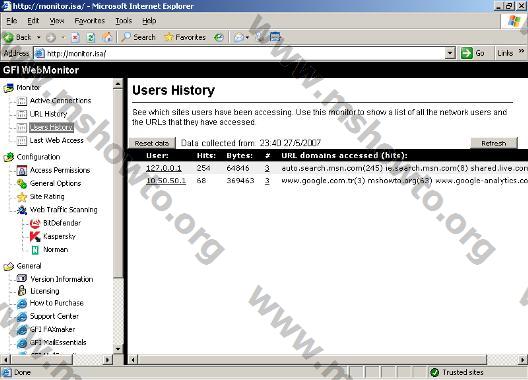Click the Back arrow icon in the toolbar

click(8, 37)
